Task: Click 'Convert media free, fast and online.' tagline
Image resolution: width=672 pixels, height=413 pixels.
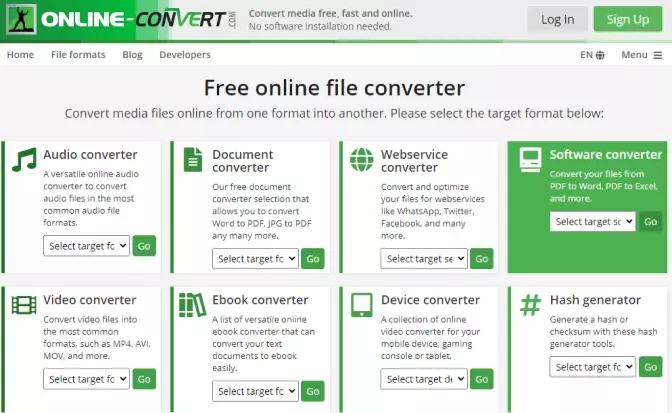Action: 330,14
